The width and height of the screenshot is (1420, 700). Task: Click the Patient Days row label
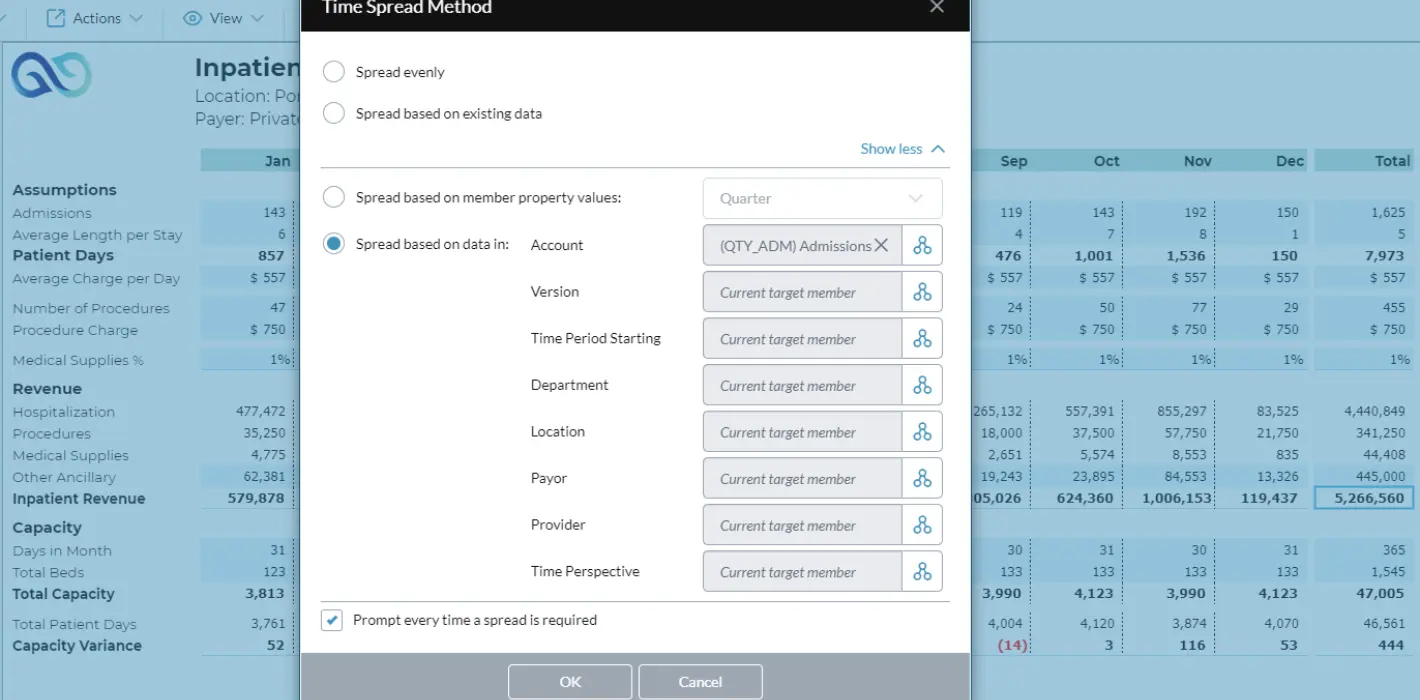pyautogui.click(x=63, y=255)
